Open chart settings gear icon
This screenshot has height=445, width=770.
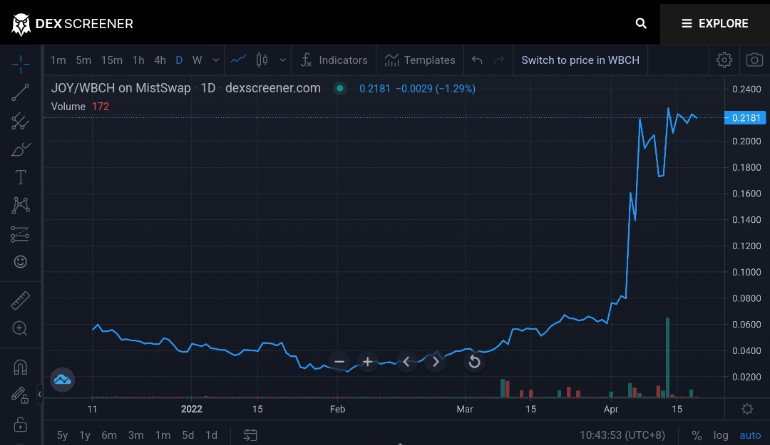coord(724,60)
